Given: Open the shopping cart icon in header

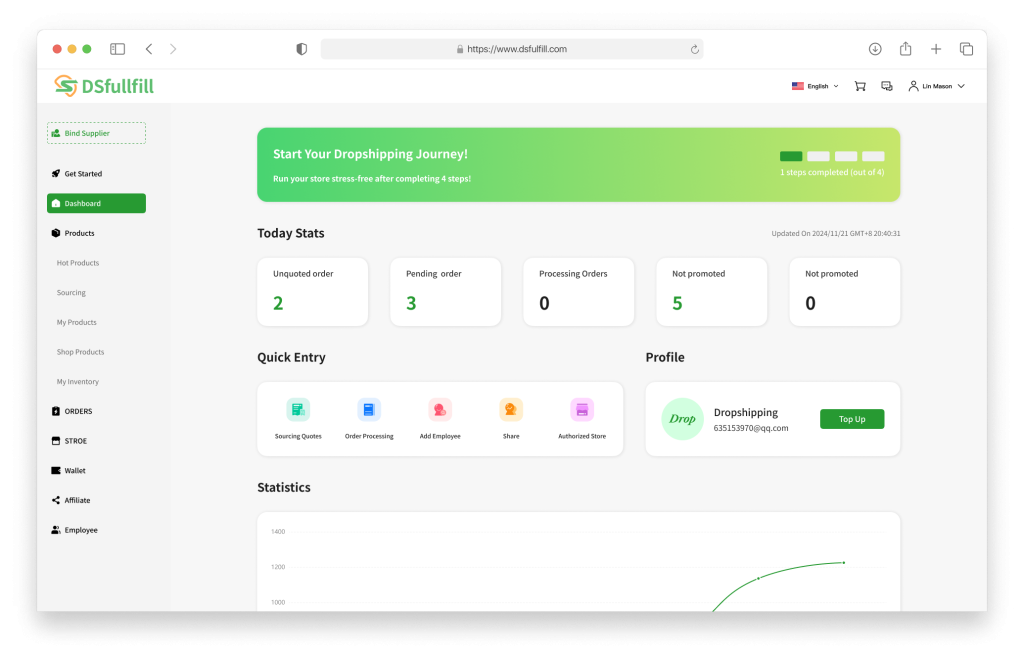Looking at the screenshot, I should [x=860, y=86].
